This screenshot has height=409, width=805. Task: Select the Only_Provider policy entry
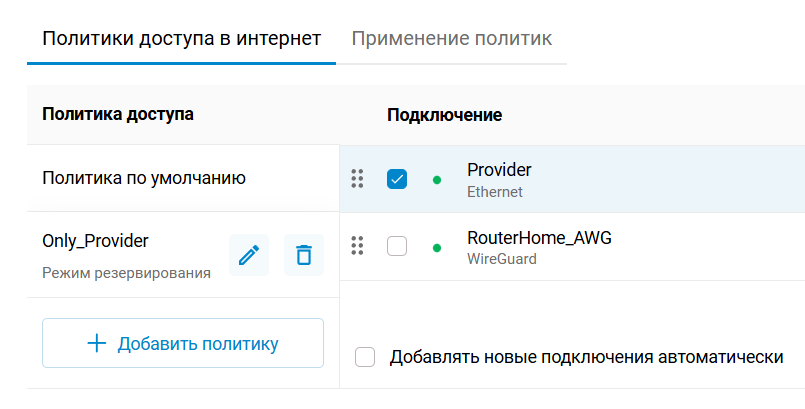(95, 241)
